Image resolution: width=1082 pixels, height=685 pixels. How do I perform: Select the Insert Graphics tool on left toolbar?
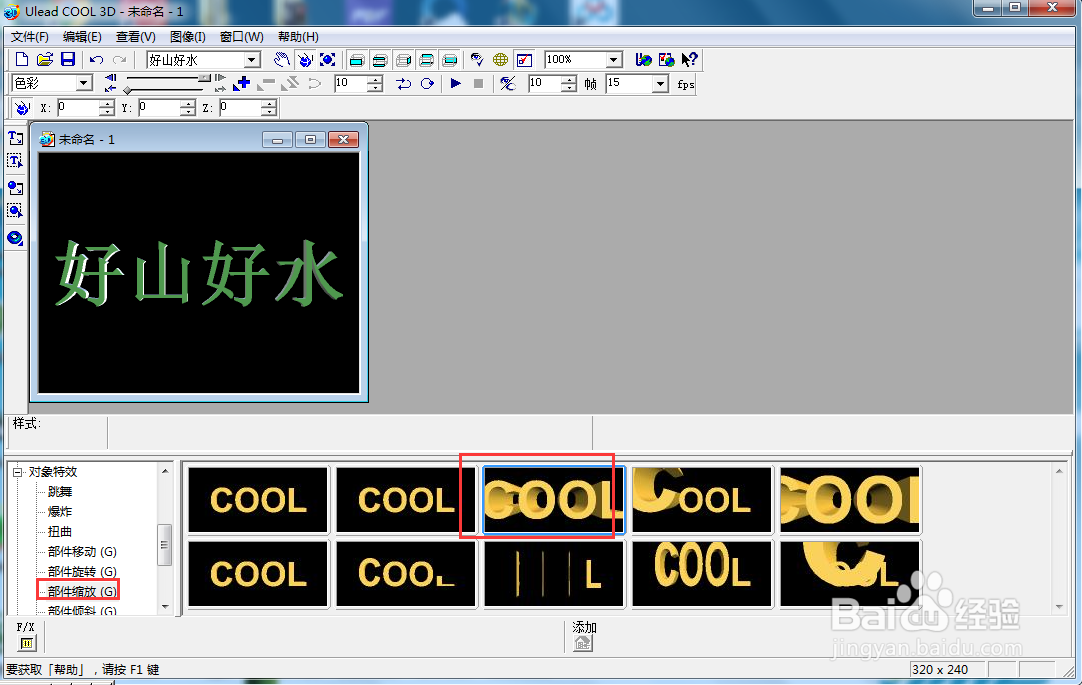point(15,188)
